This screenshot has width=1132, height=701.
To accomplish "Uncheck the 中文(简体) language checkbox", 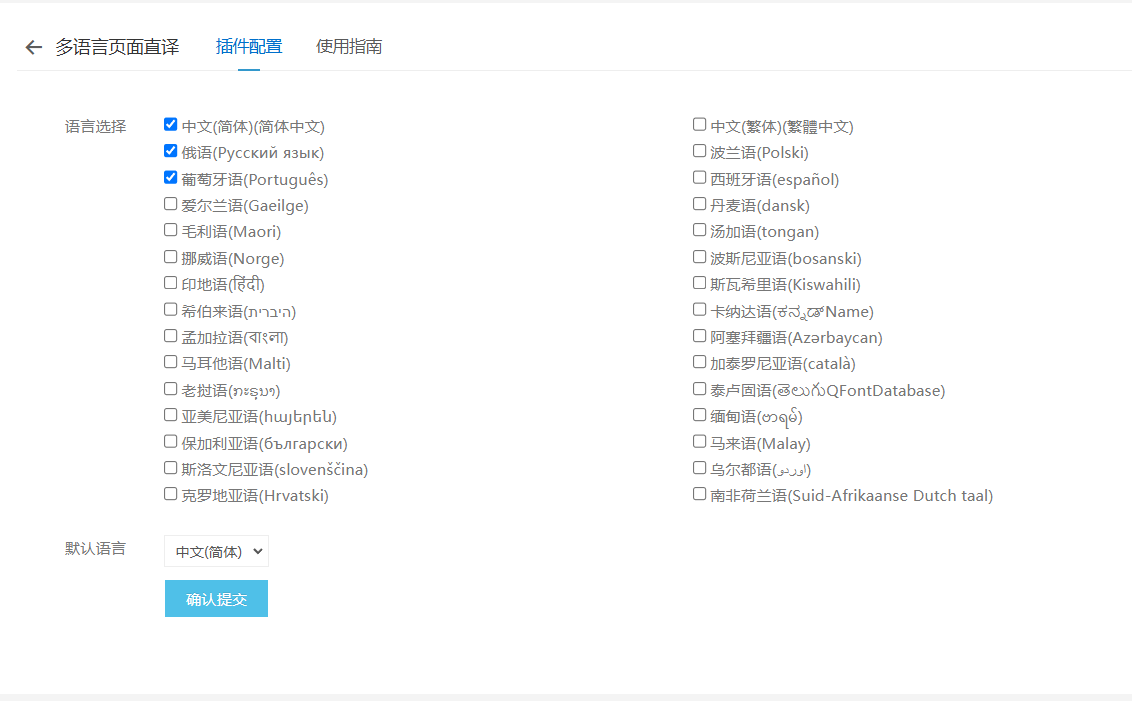I will pos(171,125).
